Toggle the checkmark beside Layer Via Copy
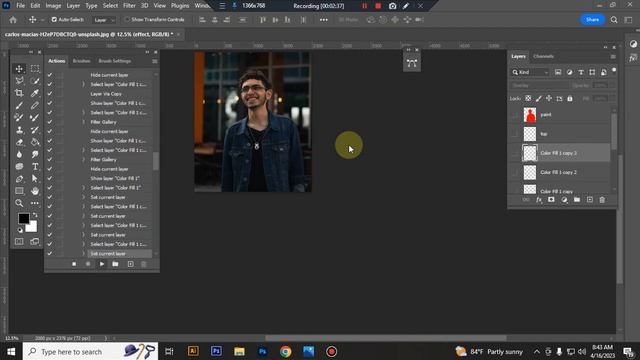 point(50,94)
